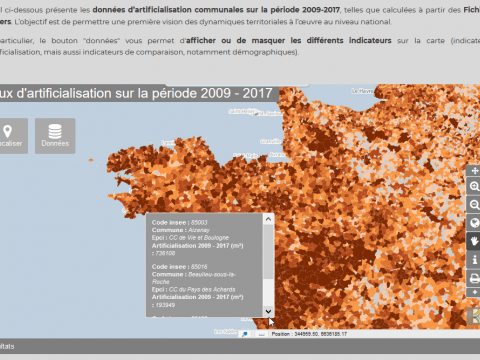Print the map with the printer icon
This screenshot has width=480, height=360.
click(474, 278)
